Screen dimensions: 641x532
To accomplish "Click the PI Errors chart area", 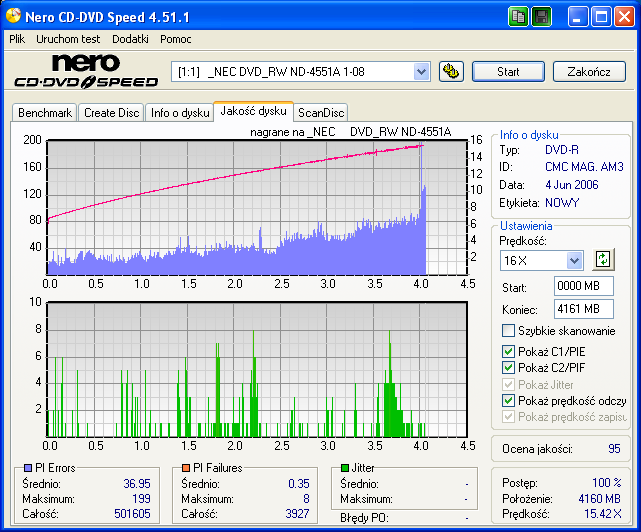I will coord(257,207).
